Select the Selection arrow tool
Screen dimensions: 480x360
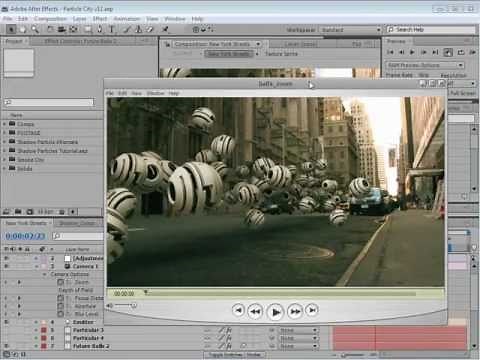click(11, 29)
